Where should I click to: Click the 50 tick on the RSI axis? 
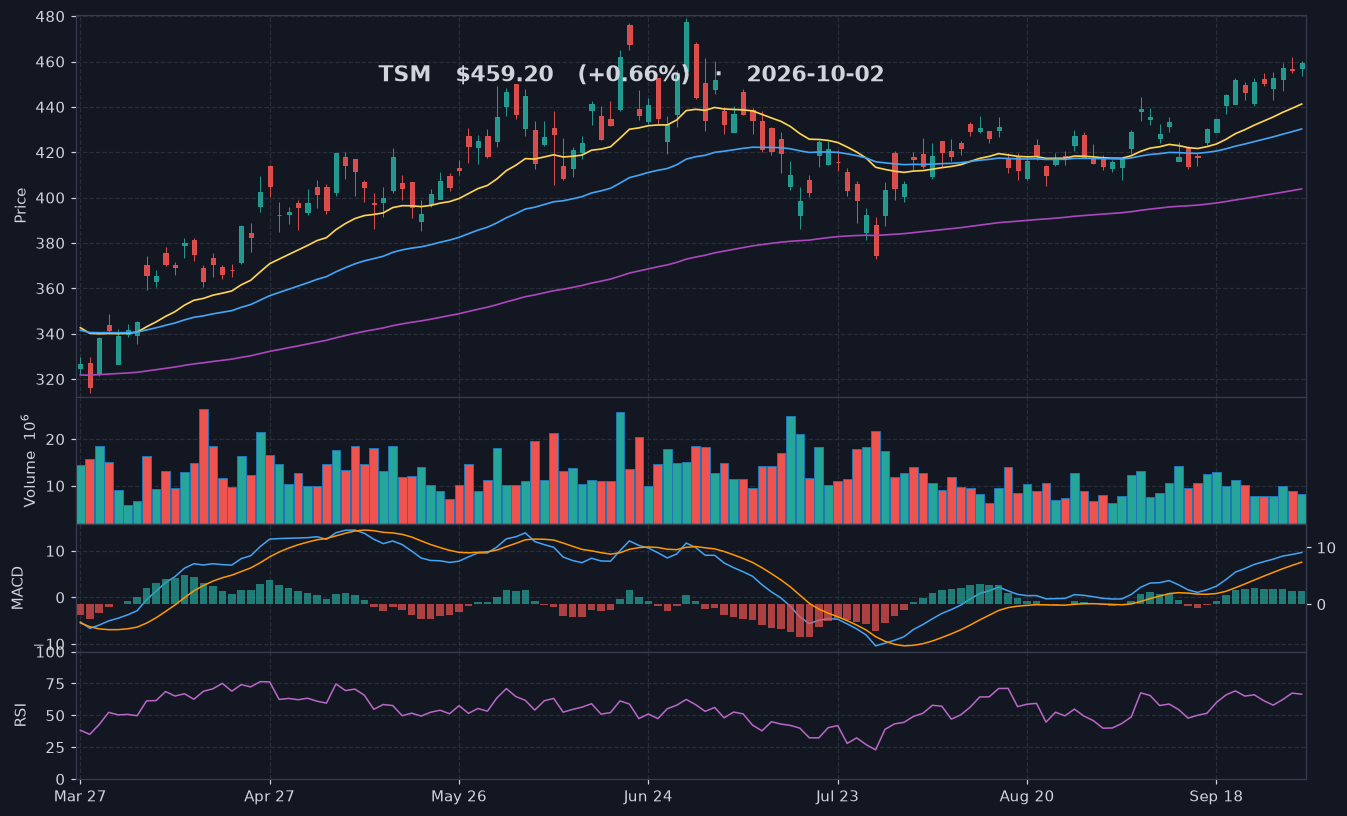point(56,717)
